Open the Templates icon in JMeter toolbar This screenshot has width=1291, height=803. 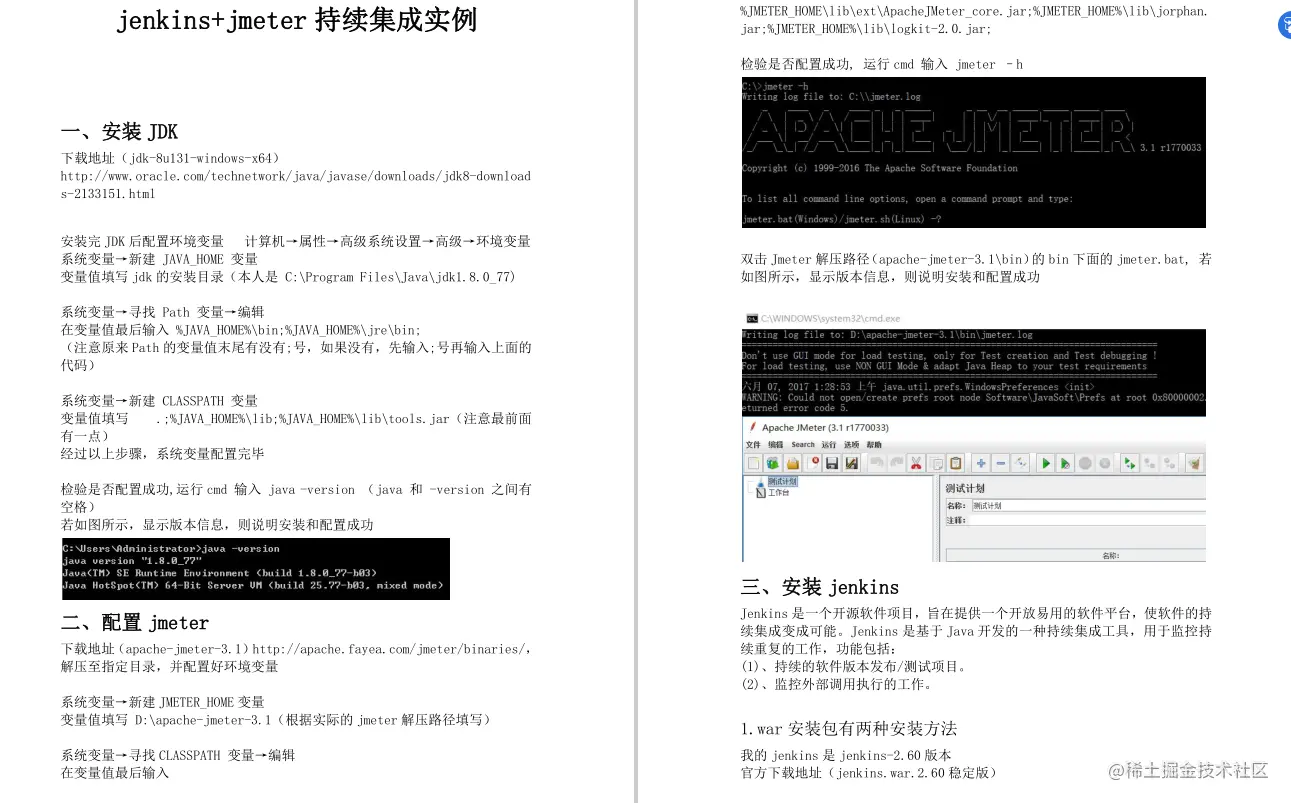772,462
